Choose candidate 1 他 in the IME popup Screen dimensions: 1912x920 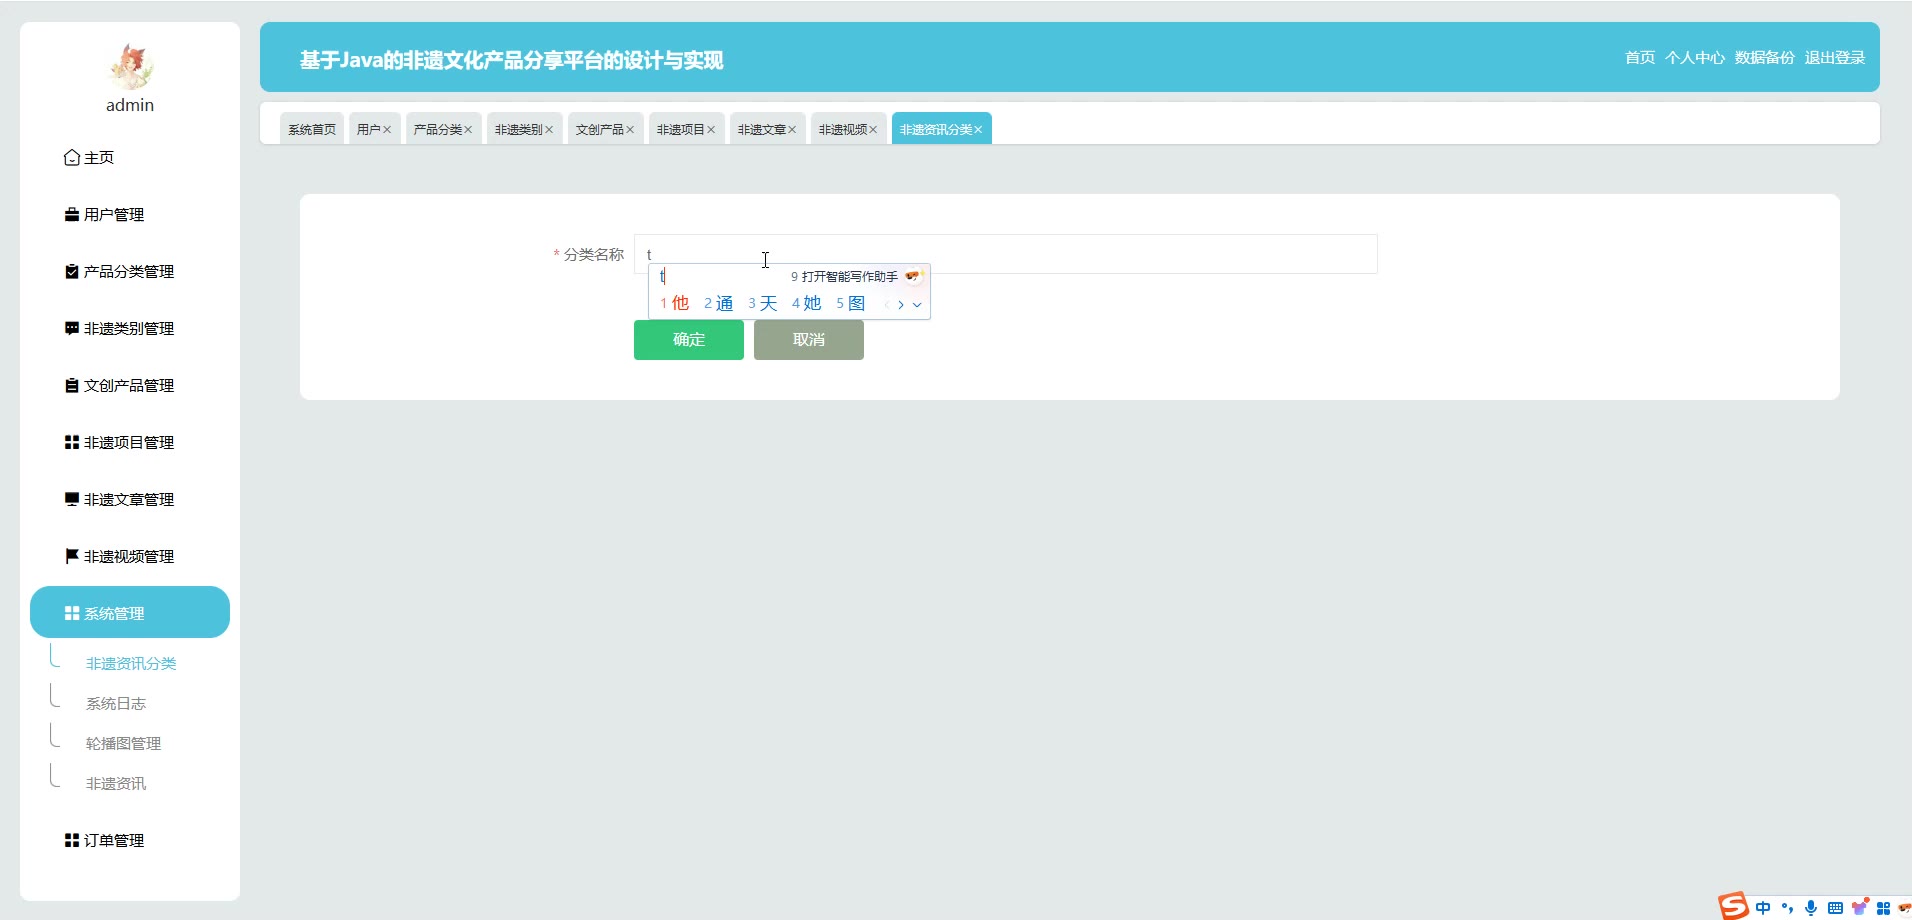point(675,303)
